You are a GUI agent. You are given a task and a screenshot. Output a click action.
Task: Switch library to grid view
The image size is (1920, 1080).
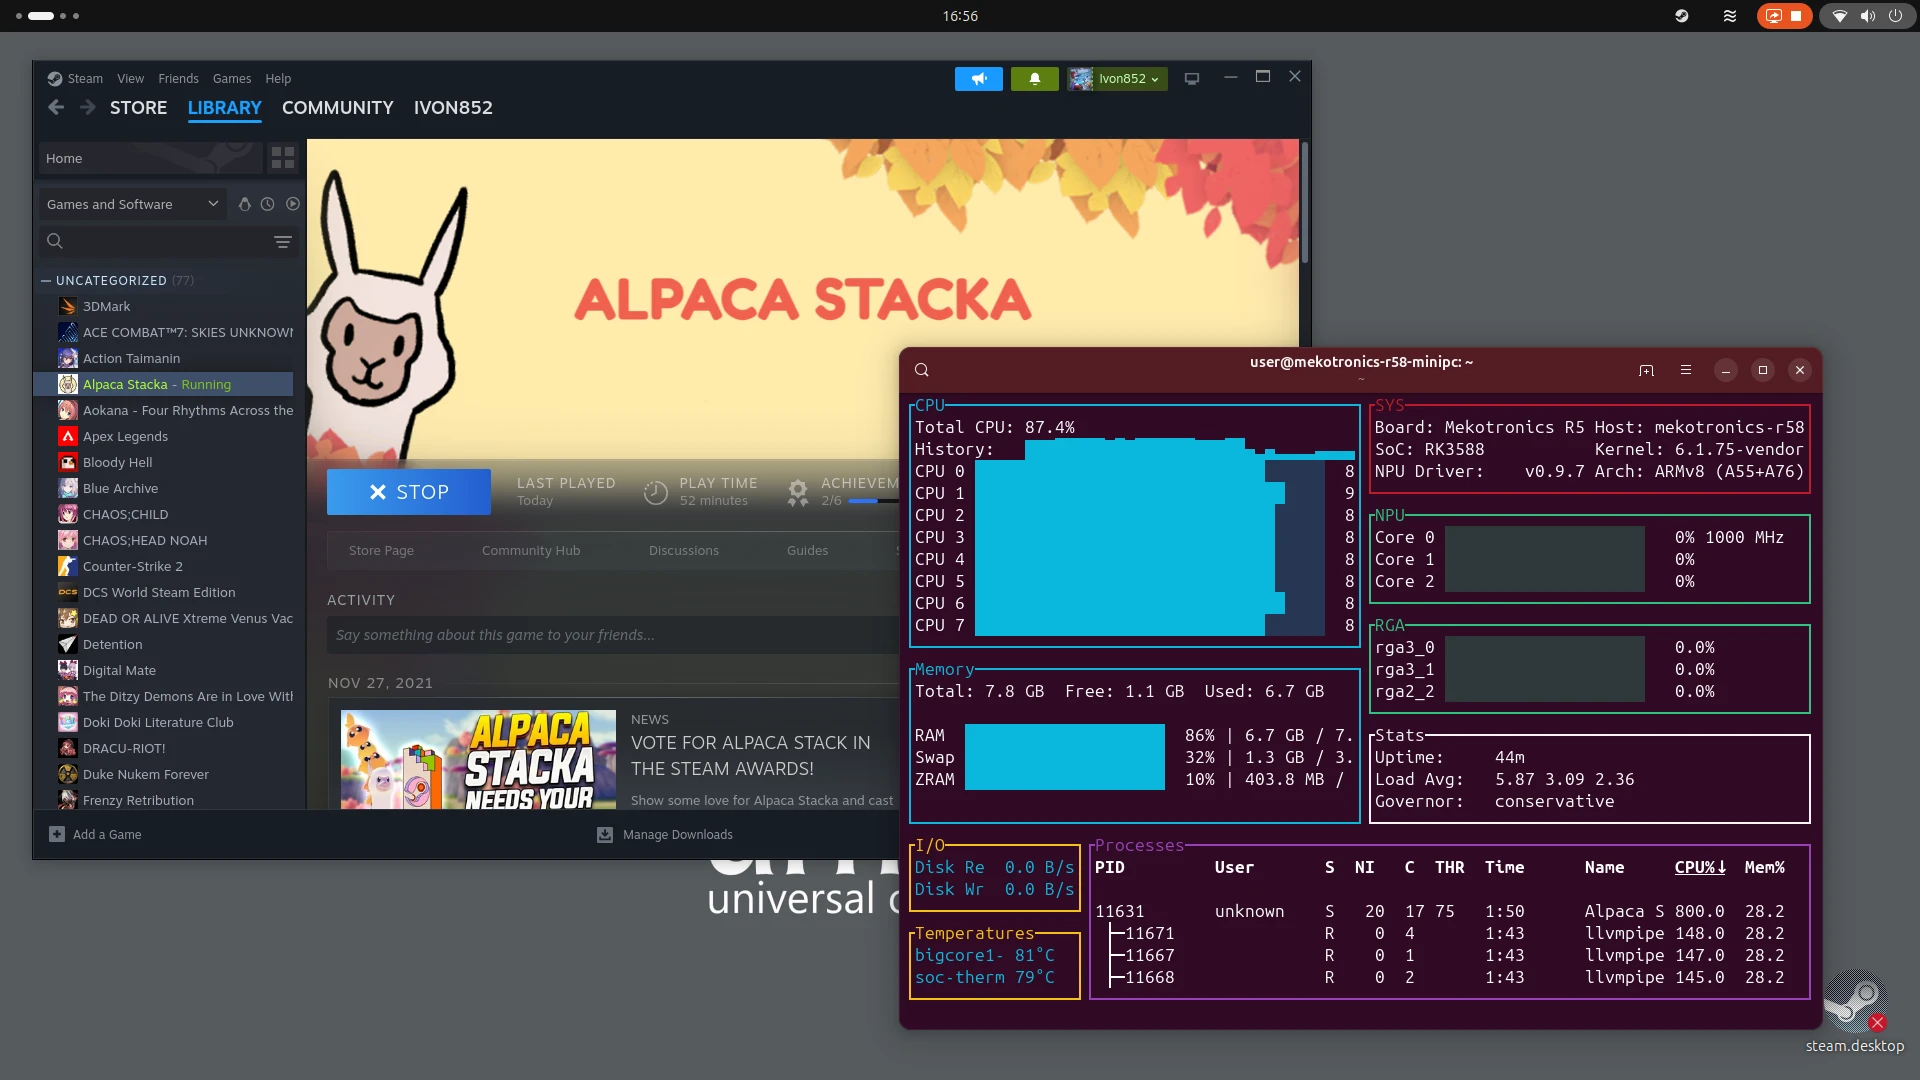point(282,157)
